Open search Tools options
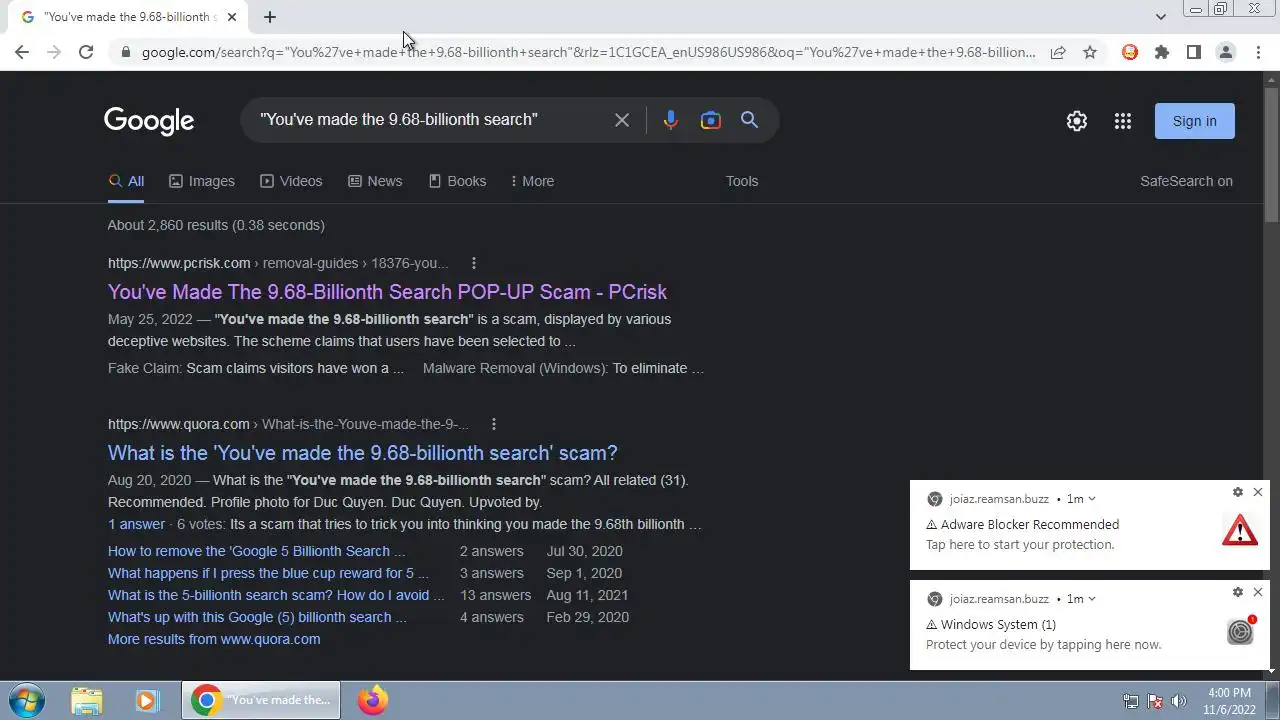This screenshot has width=1280, height=720. tap(742, 181)
